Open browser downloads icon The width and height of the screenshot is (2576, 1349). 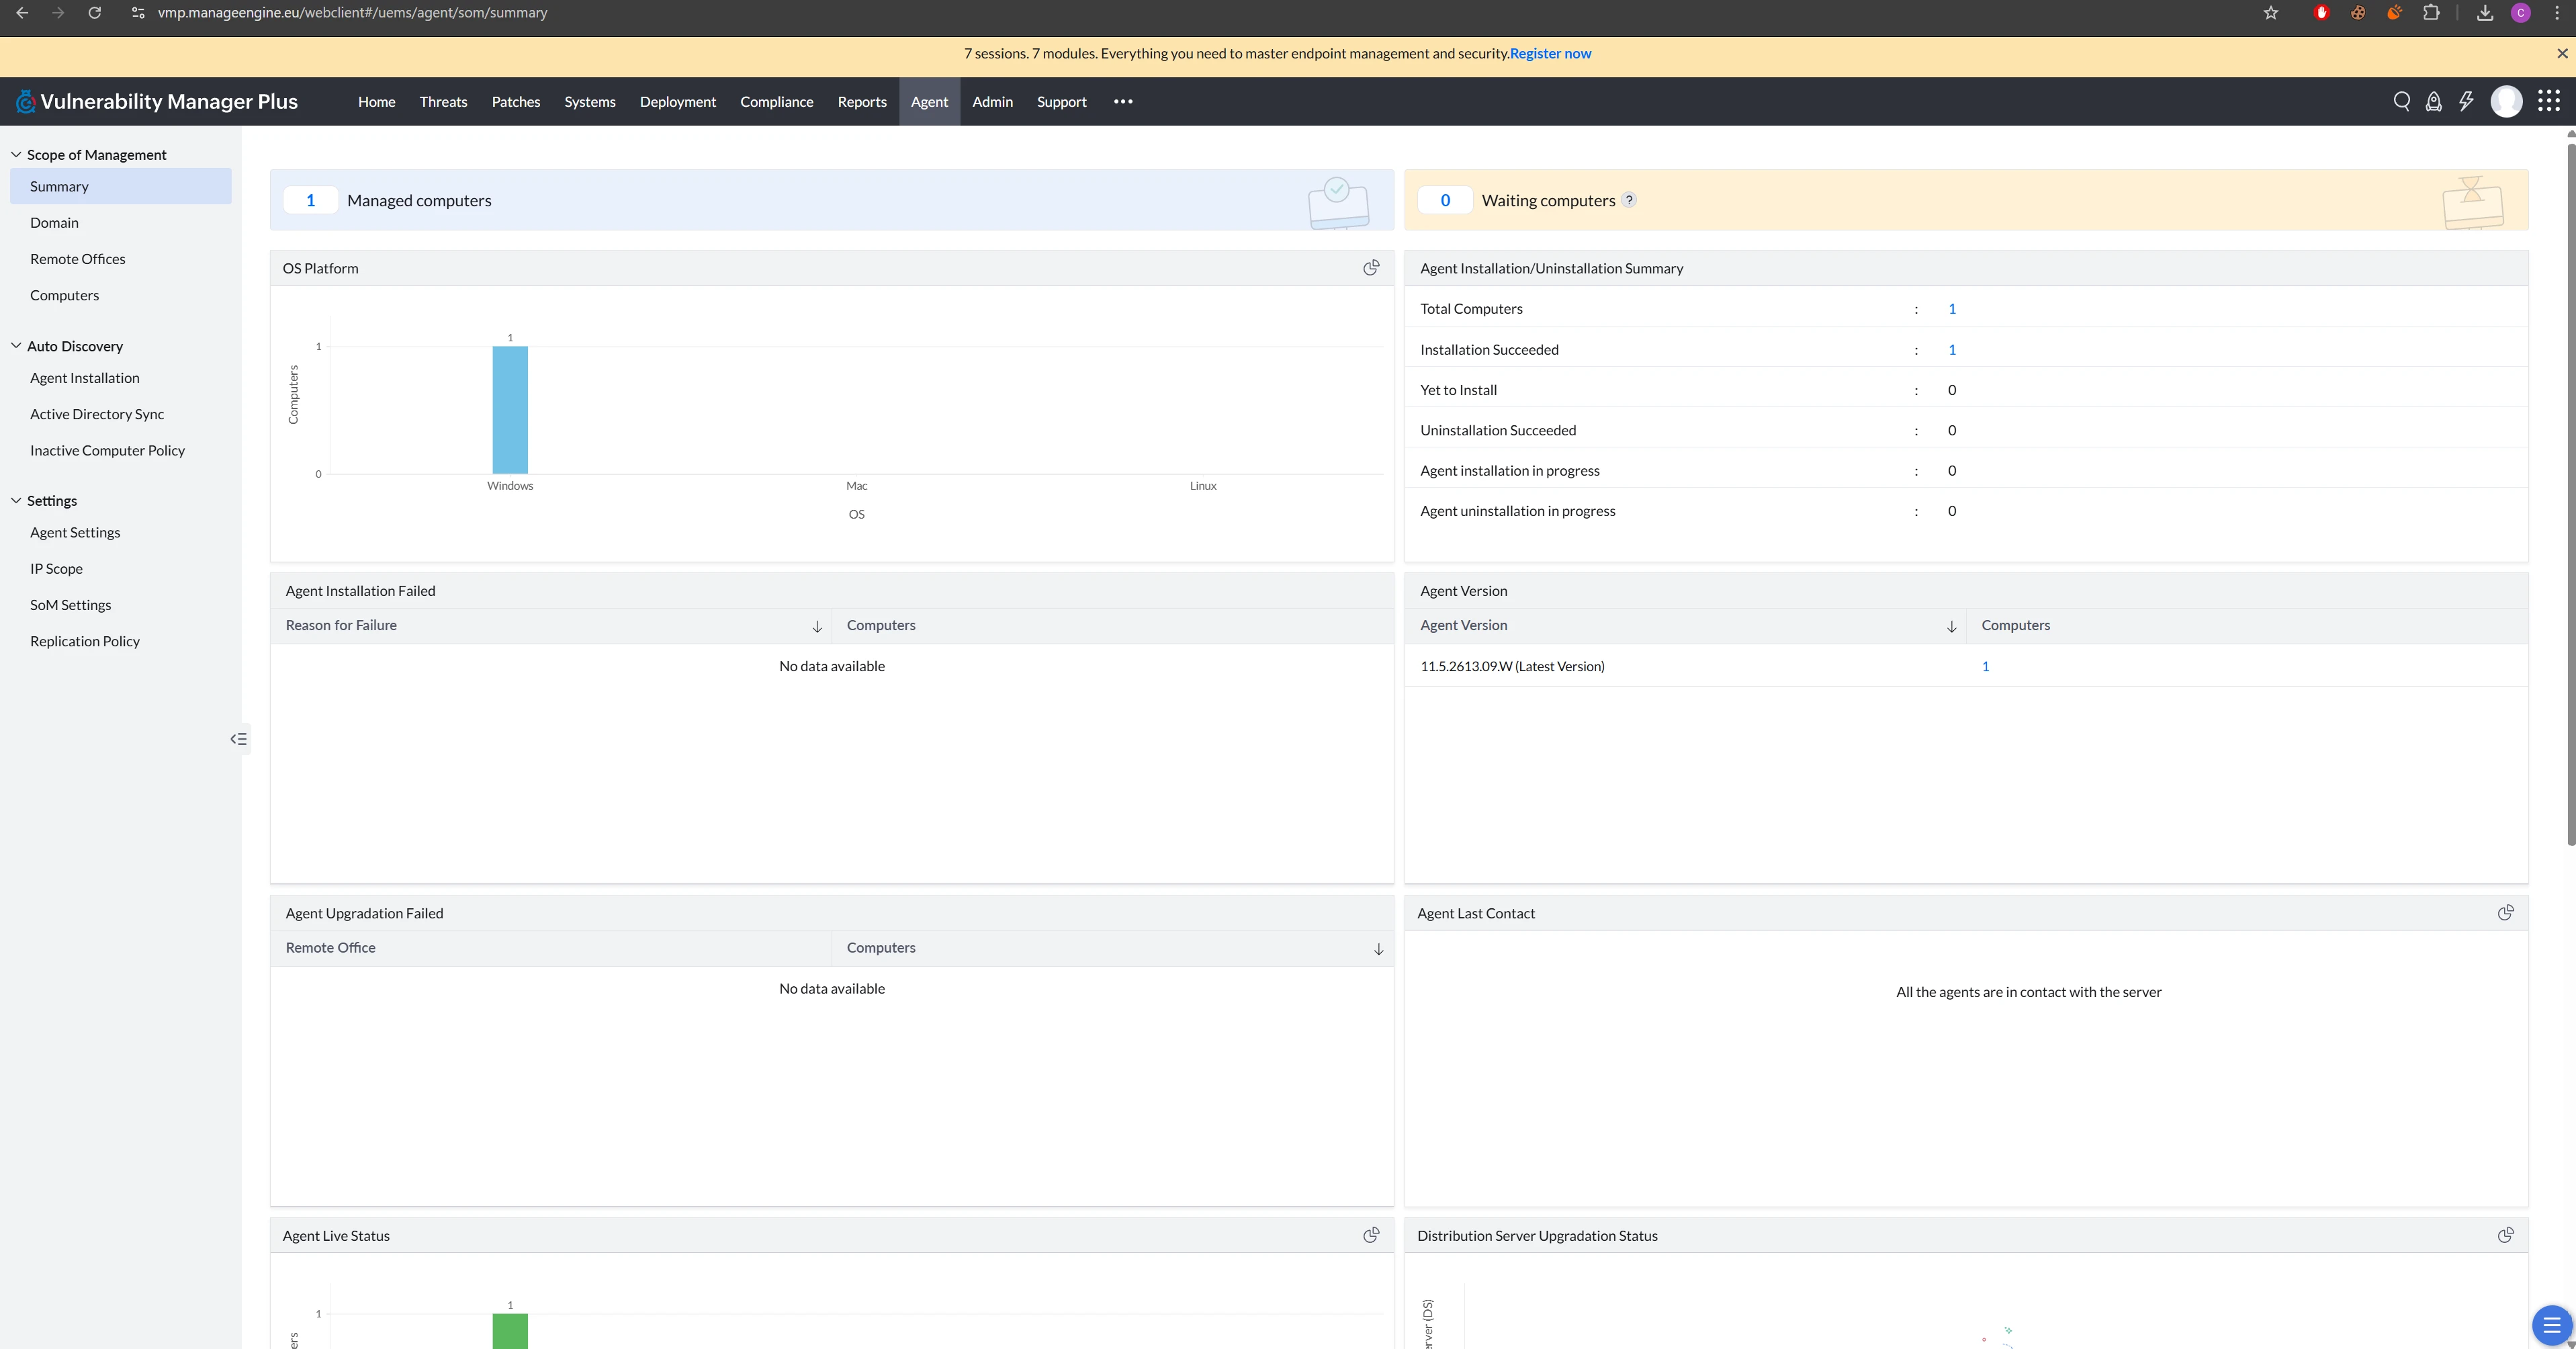tap(2485, 13)
